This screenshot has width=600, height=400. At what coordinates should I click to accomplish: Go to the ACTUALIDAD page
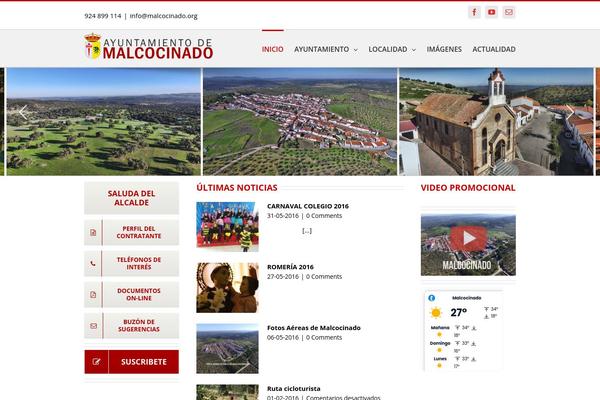coord(494,49)
